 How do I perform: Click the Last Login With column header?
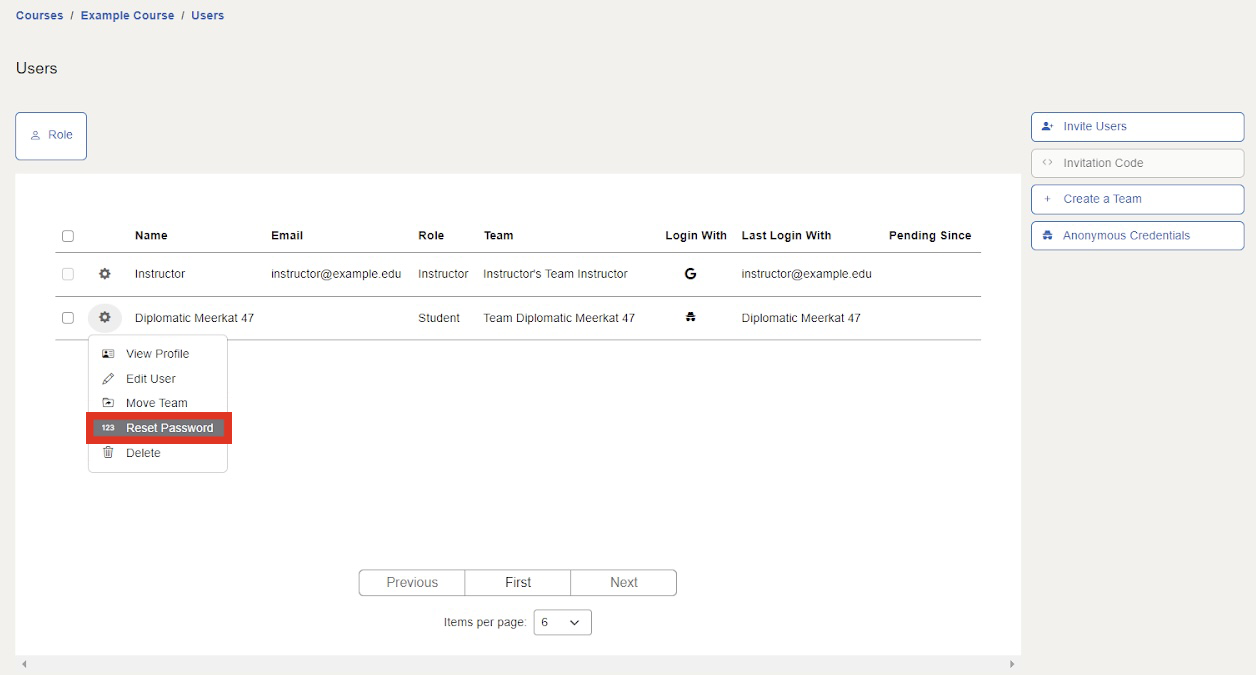[x=786, y=236]
